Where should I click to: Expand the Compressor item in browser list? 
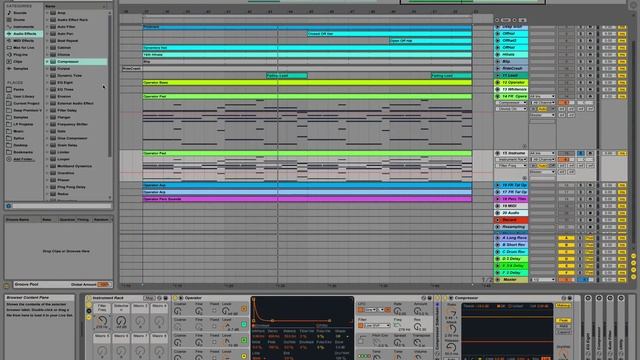[47, 62]
